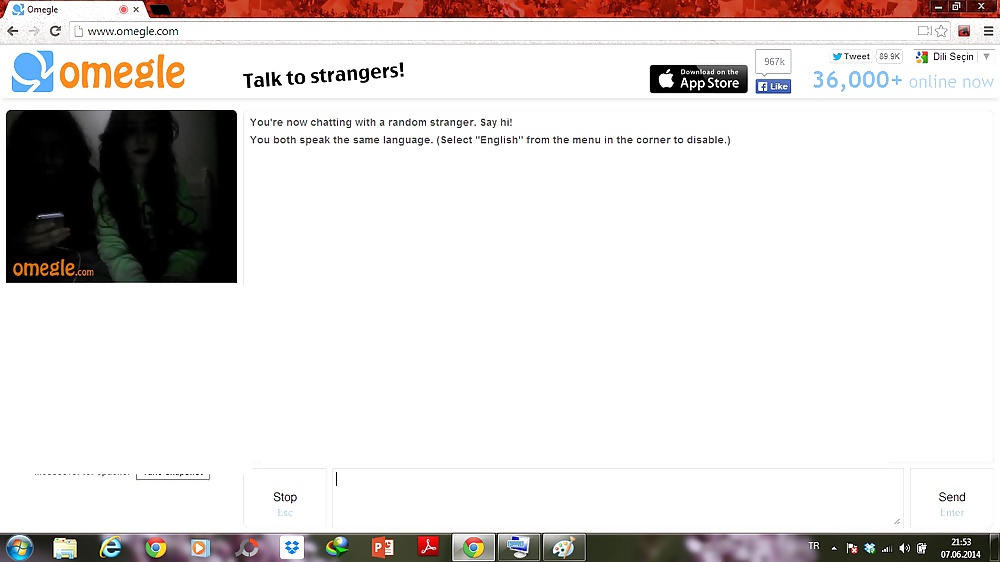This screenshot has width=1000, height=562.
Task: Open a new tab next to Omegle
Action: click(160, 10)
